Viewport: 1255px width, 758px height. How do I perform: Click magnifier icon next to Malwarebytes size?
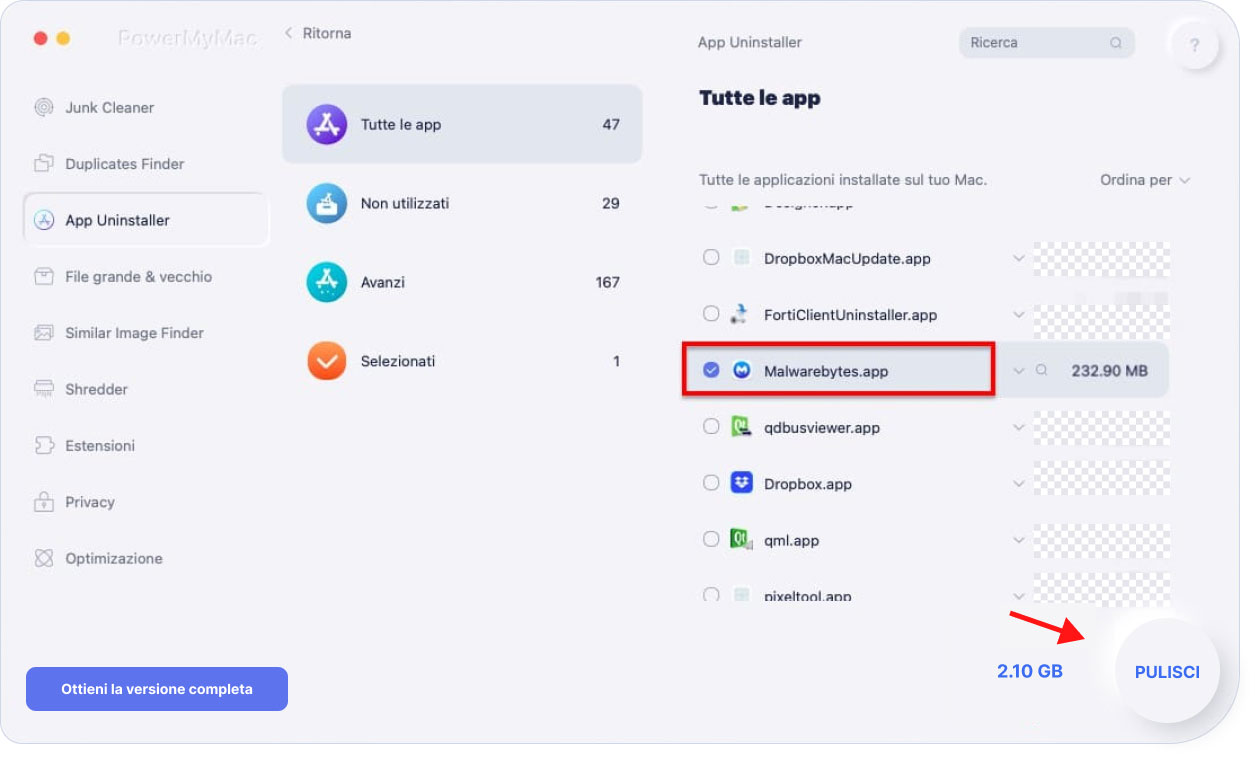(x=1041, y=371)
